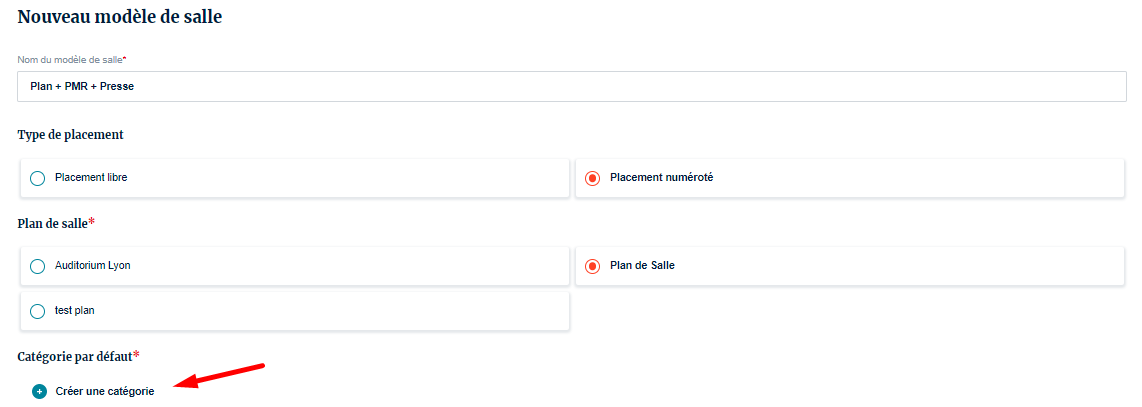Viewport: 1142px width, 407px height.
Task: Click the room model name input field
Action: click(x=571, y=86)
